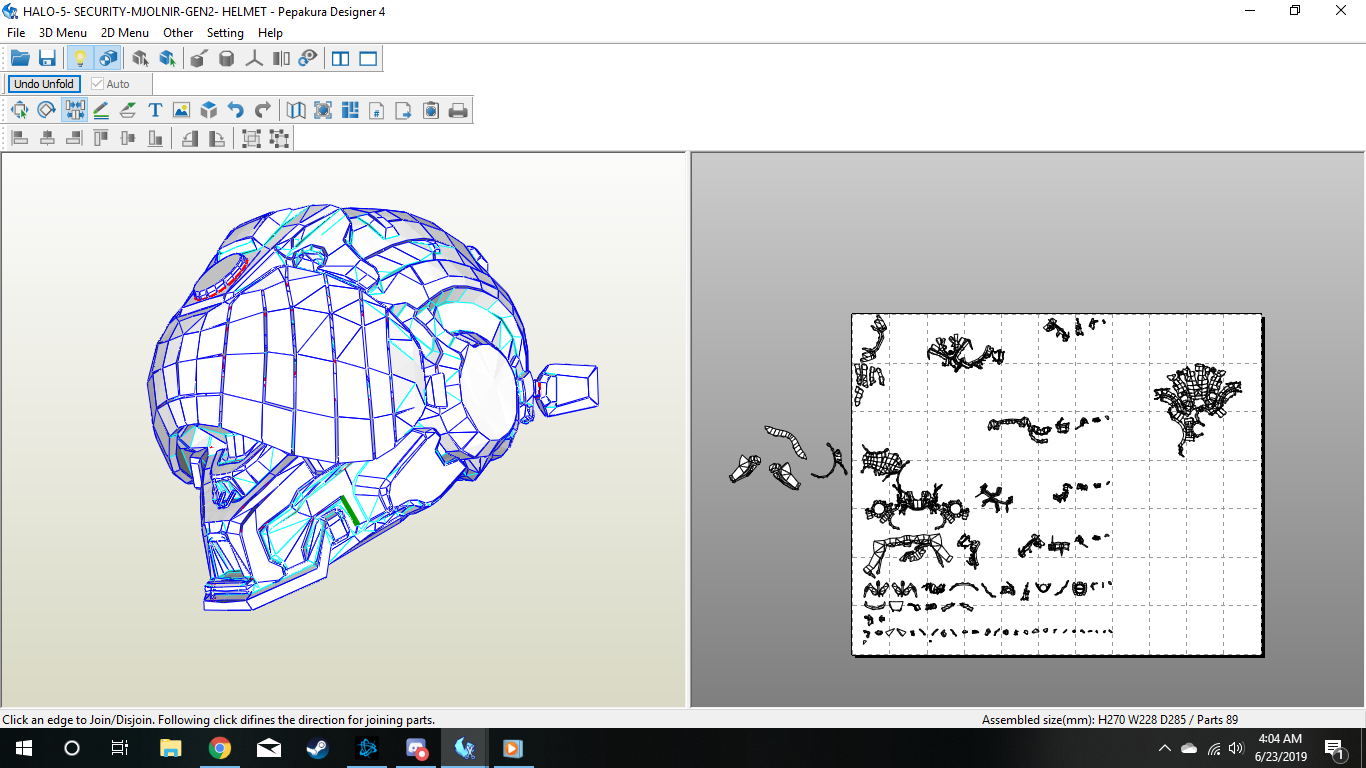Open Google Chrome from the taskbar
Viewport: 1366px width, 768px height.
pyautogui.click(x=219, y=748)
